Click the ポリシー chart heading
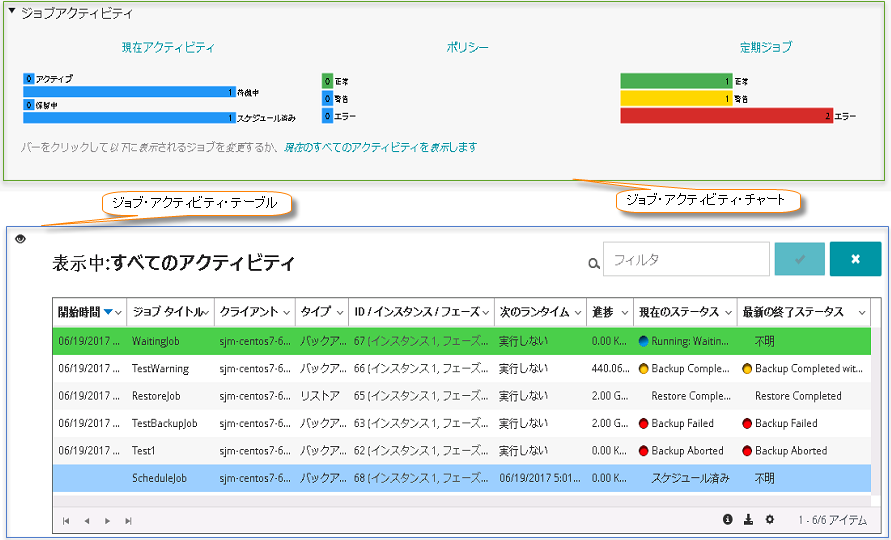 [x=467, y=47]
